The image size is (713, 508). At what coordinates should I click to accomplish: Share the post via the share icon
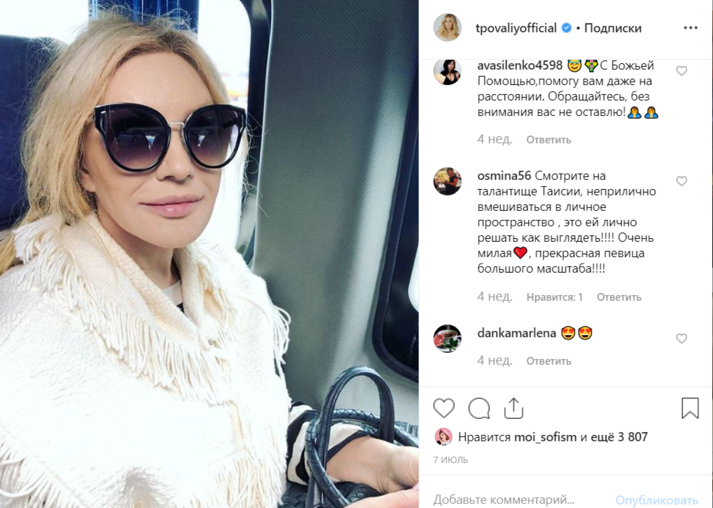[x=513, y=408]
